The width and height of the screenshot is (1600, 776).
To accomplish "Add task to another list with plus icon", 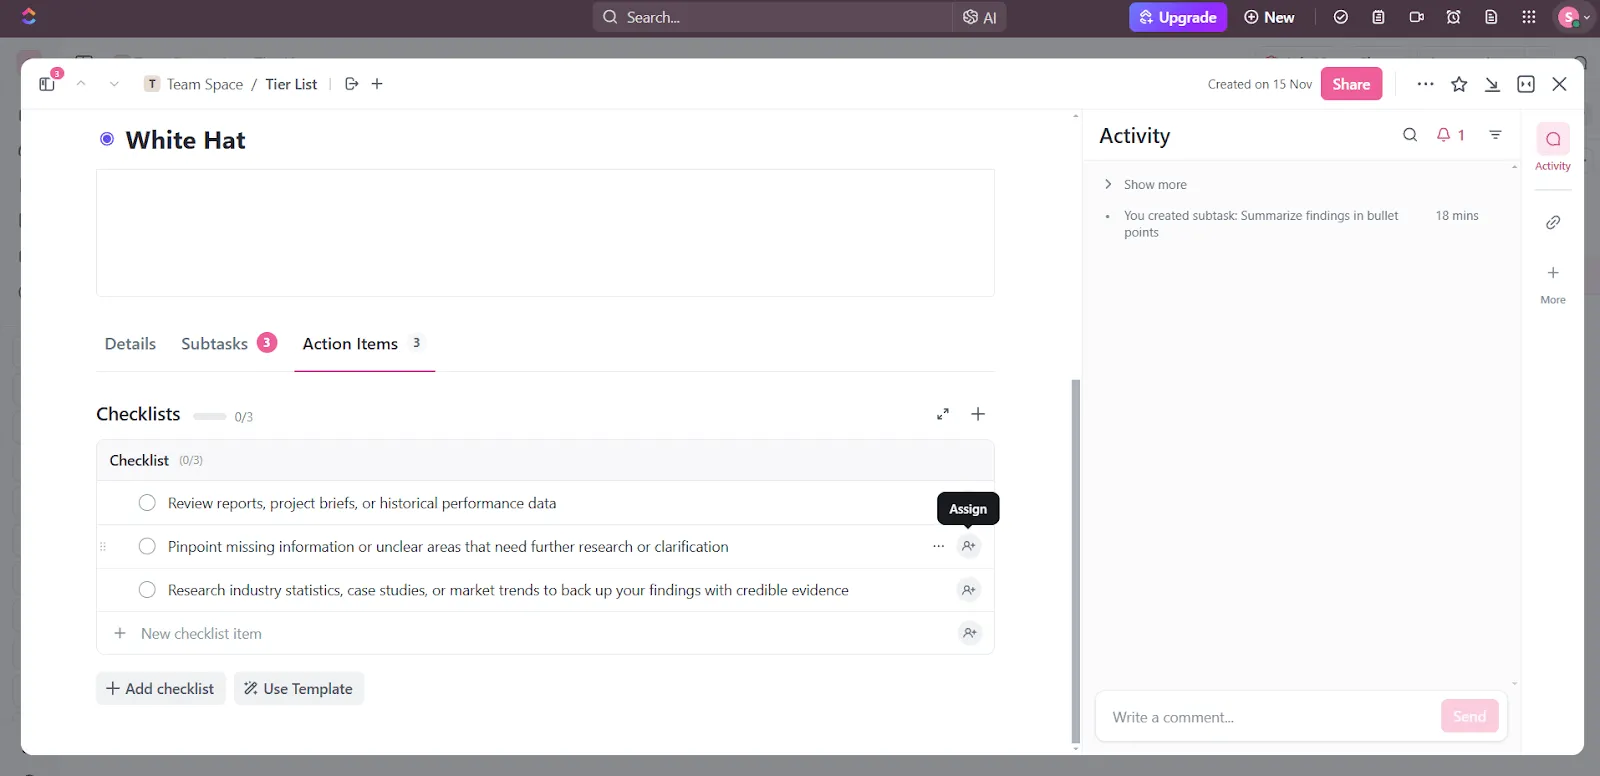I will click(377, 84).
